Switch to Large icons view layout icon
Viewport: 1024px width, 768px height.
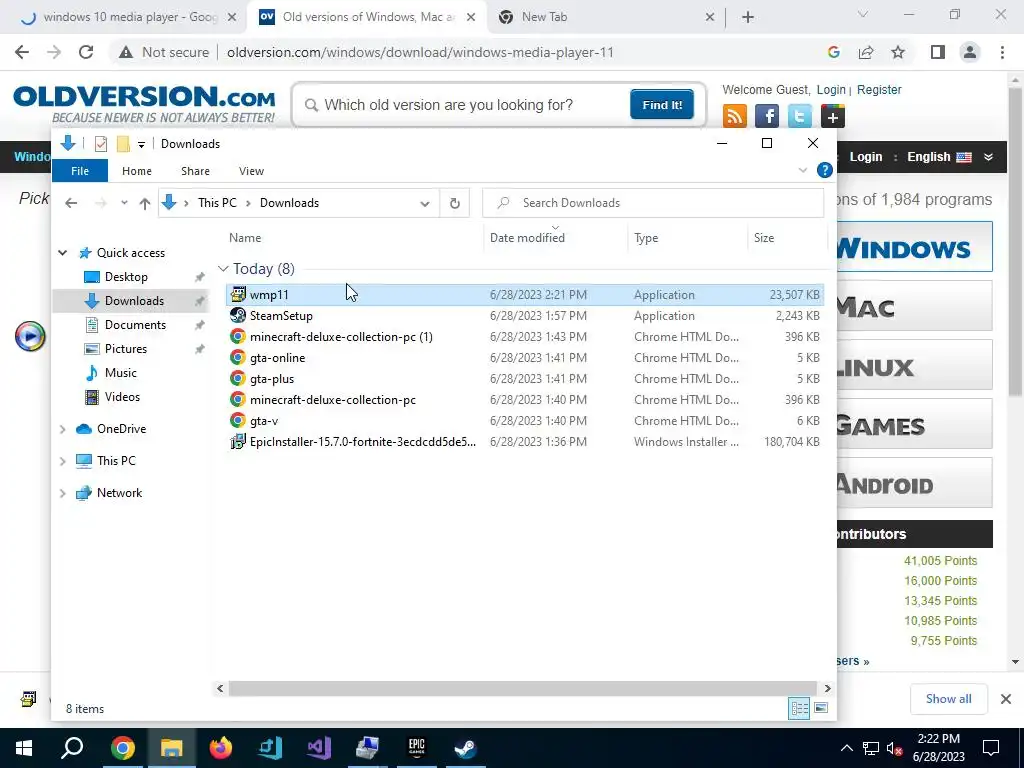pos(821,708)
